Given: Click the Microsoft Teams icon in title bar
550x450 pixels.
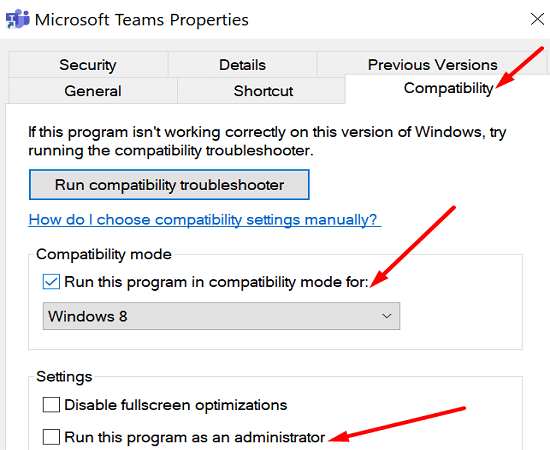Looking at the screenshot, I should pyautogui.click(x=18, y=19).
